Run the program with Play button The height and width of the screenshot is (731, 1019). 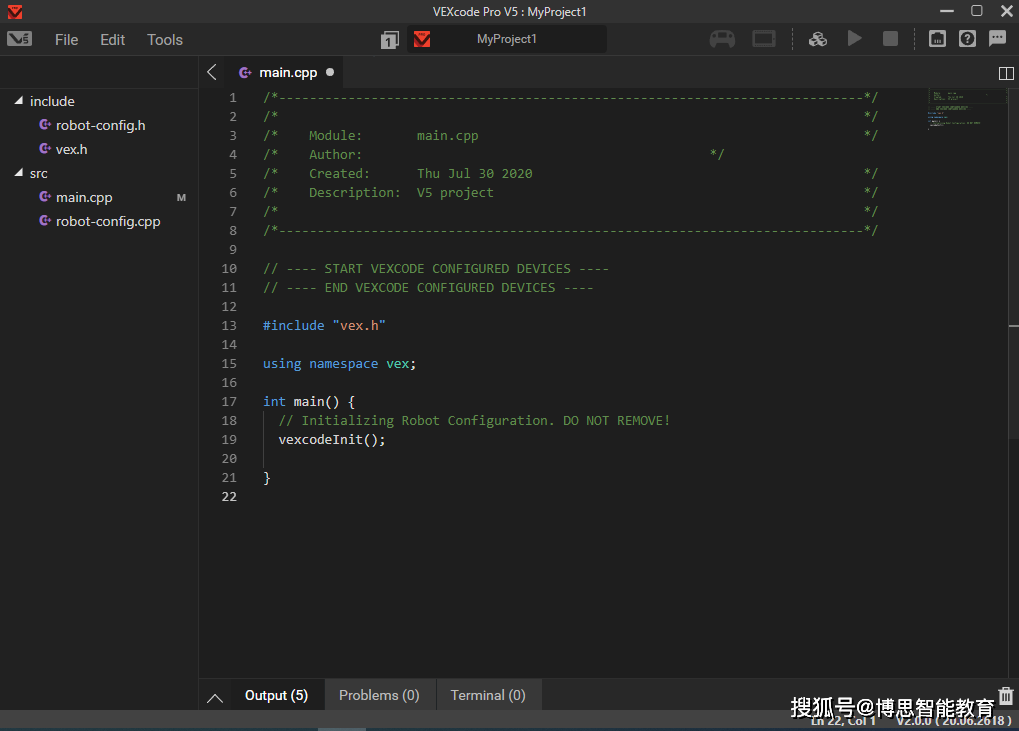(x=854, y=39)
